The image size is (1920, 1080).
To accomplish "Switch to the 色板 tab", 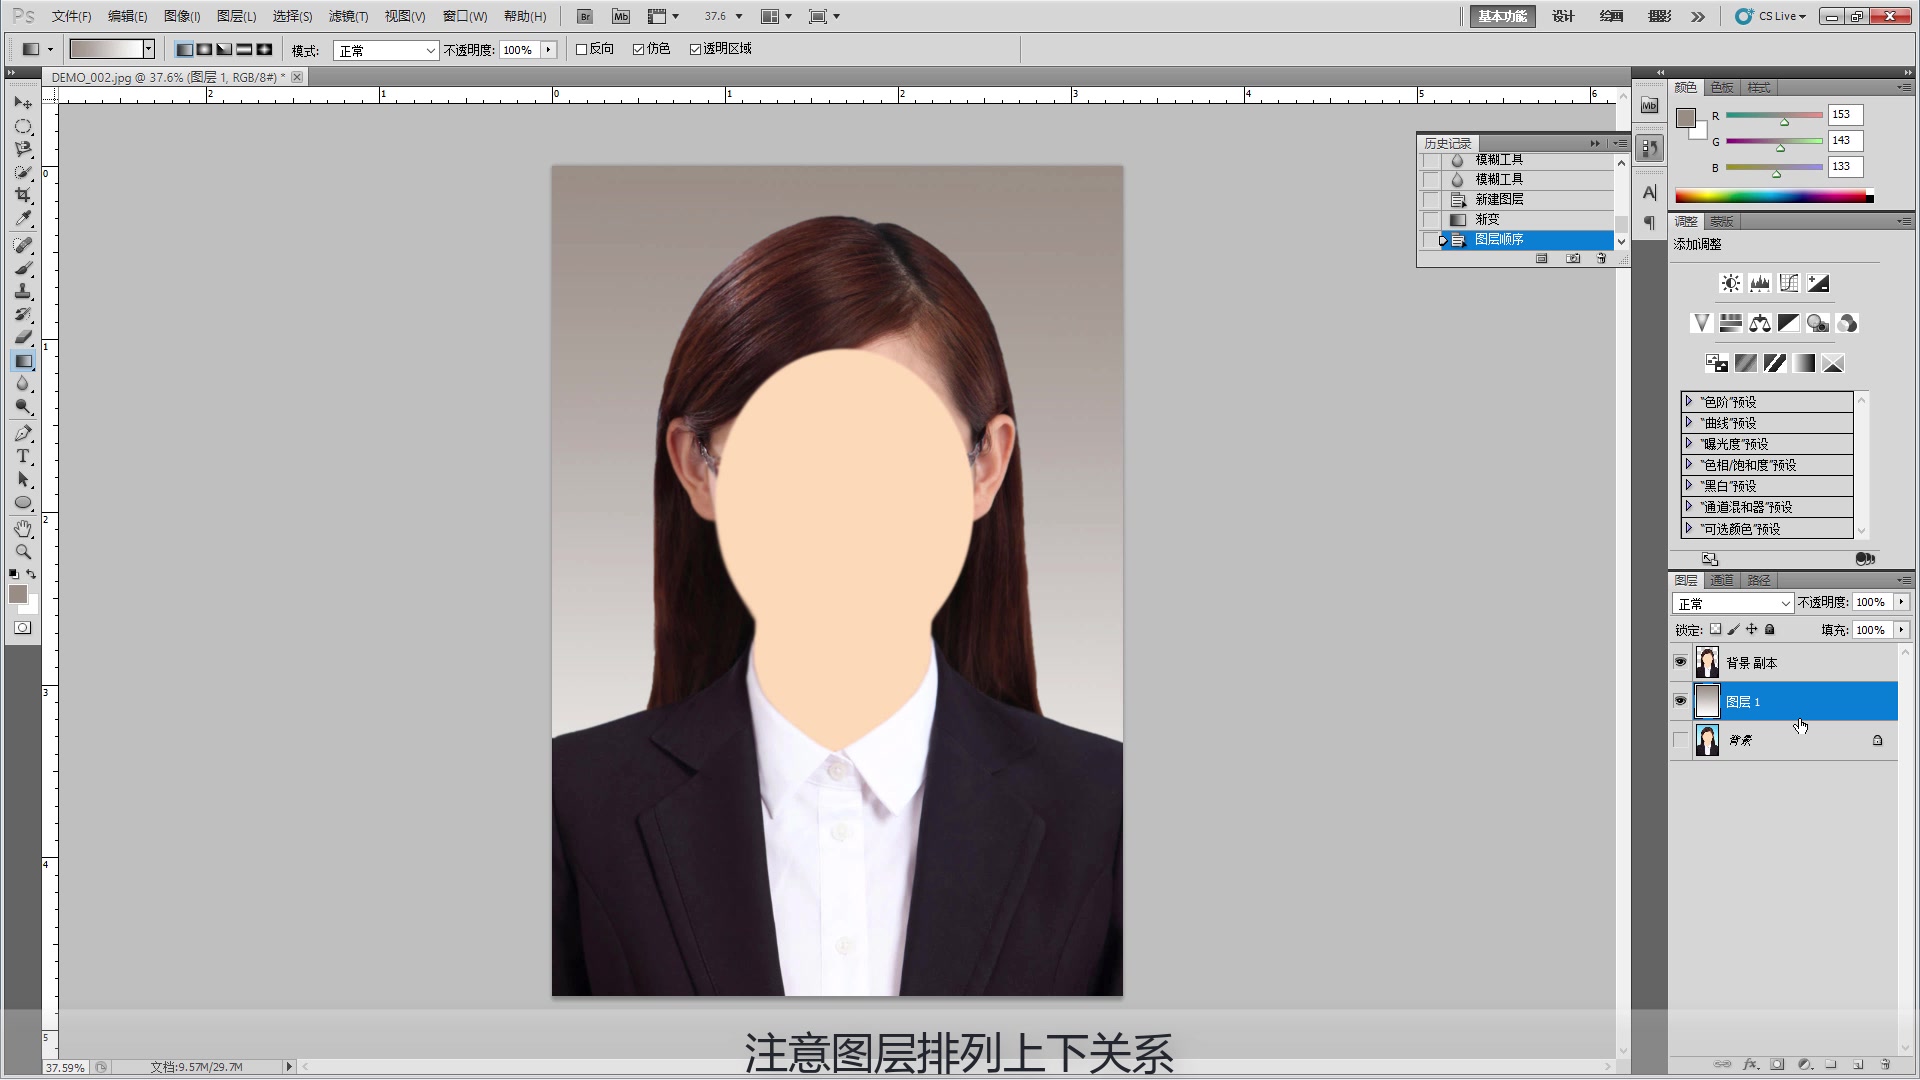I will (x=1722, y=87).
